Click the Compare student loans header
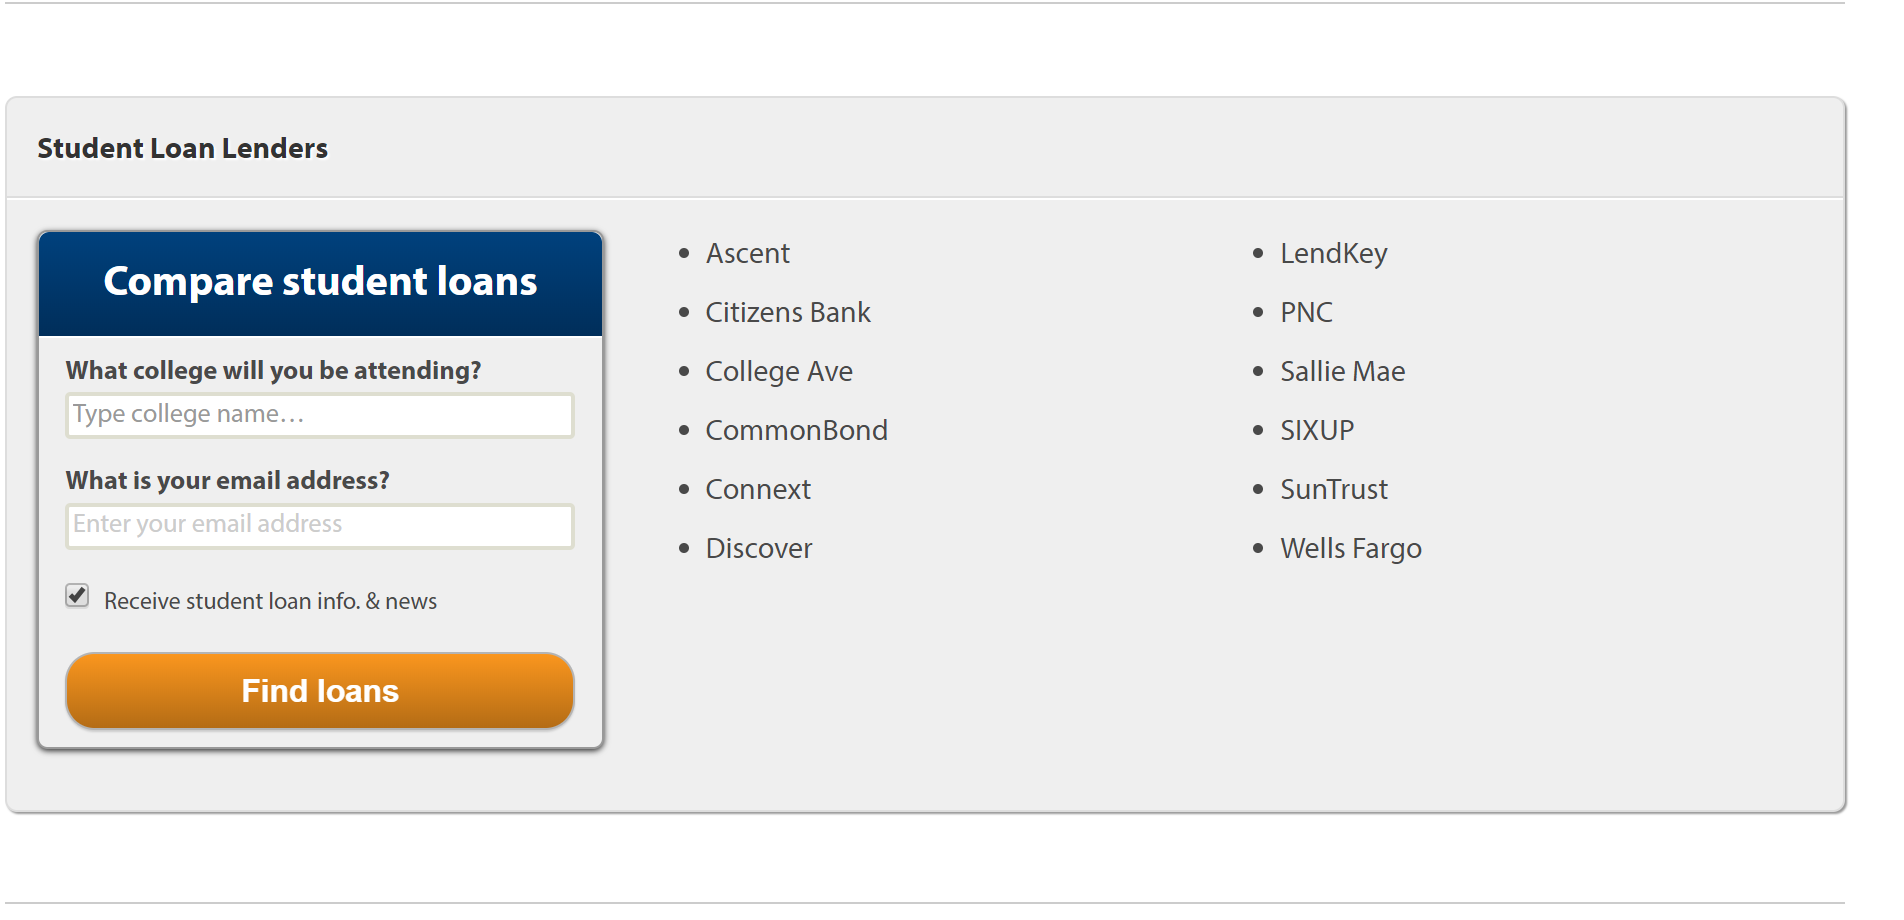The width and height of the screenshot is (1904, 920). point(320,282)
